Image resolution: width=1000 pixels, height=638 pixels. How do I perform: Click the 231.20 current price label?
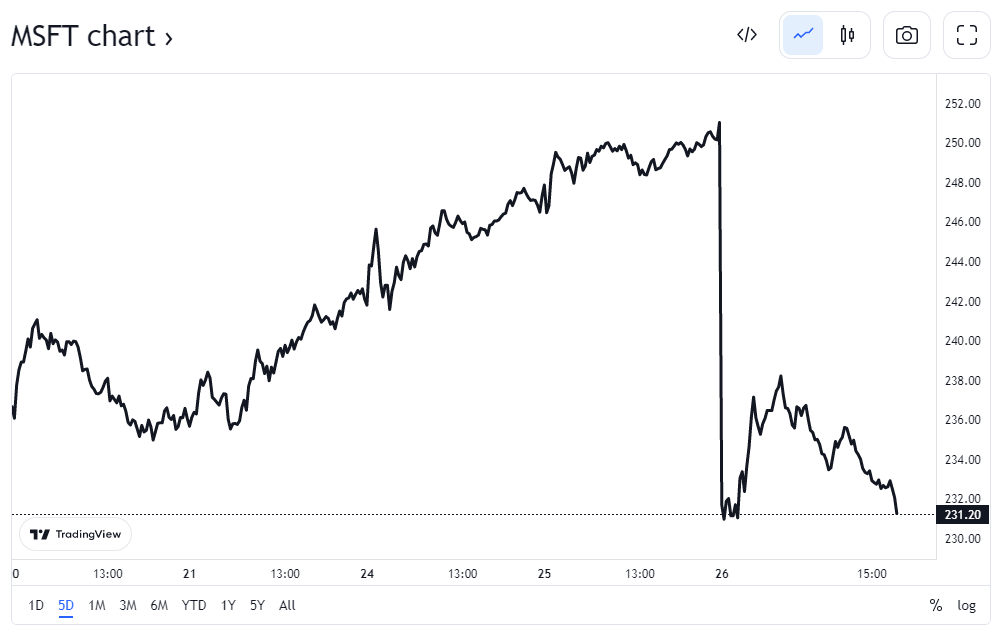(962, 515)
